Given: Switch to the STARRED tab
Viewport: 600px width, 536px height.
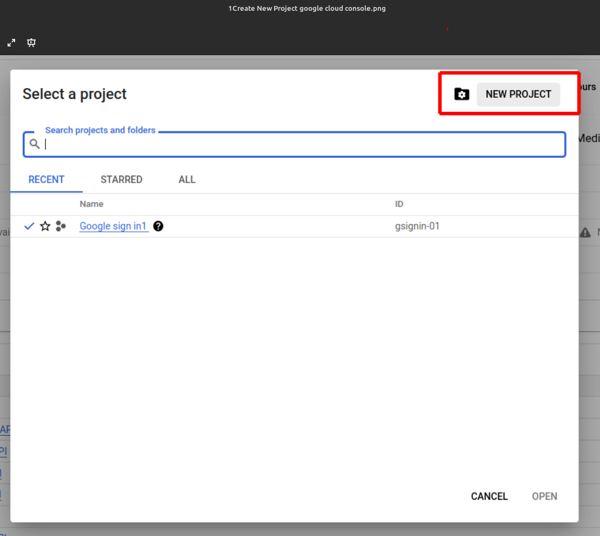Looking at the screenshot, I should click(x=121, y=179).
